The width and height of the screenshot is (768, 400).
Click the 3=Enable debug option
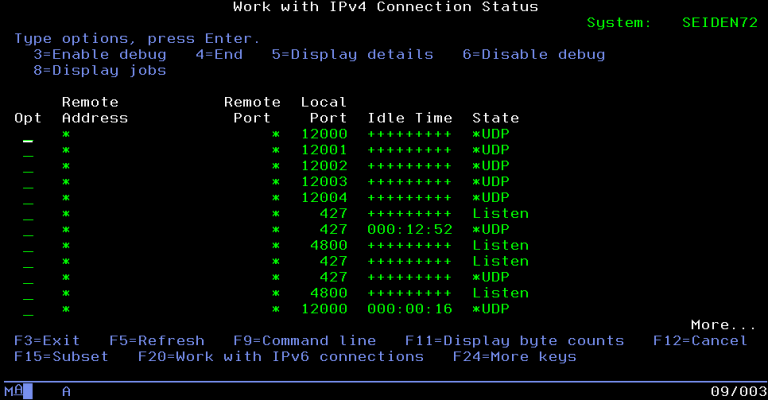tap(100, 55)
